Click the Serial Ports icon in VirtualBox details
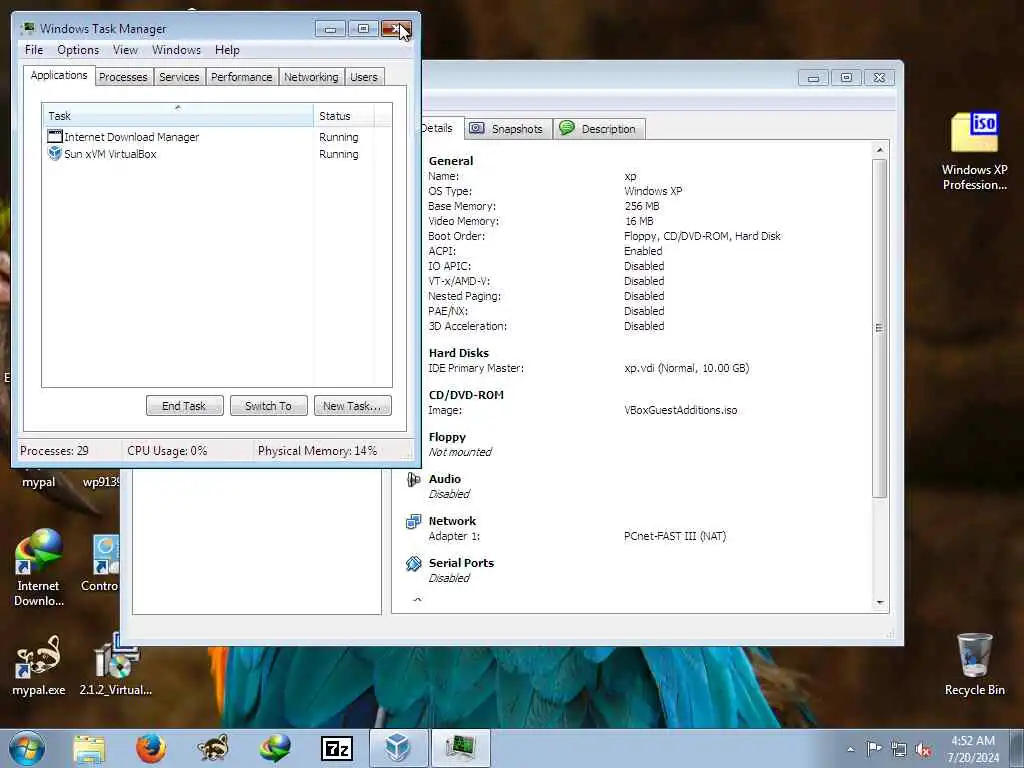Image resolution: width=1024 pixels, height=768 pixels. click(x=413, y=564)
